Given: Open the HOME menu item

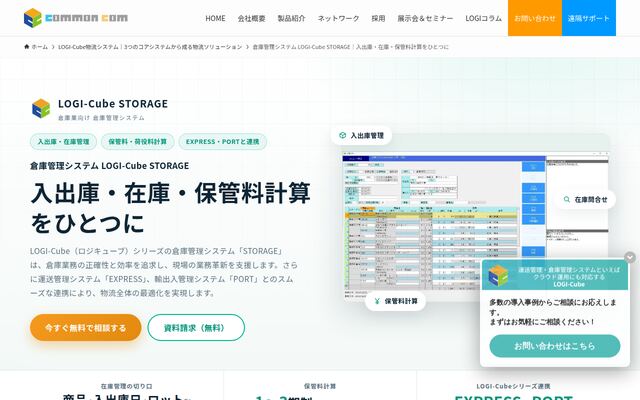Looking at the screenshot, I should coord(215,18).
